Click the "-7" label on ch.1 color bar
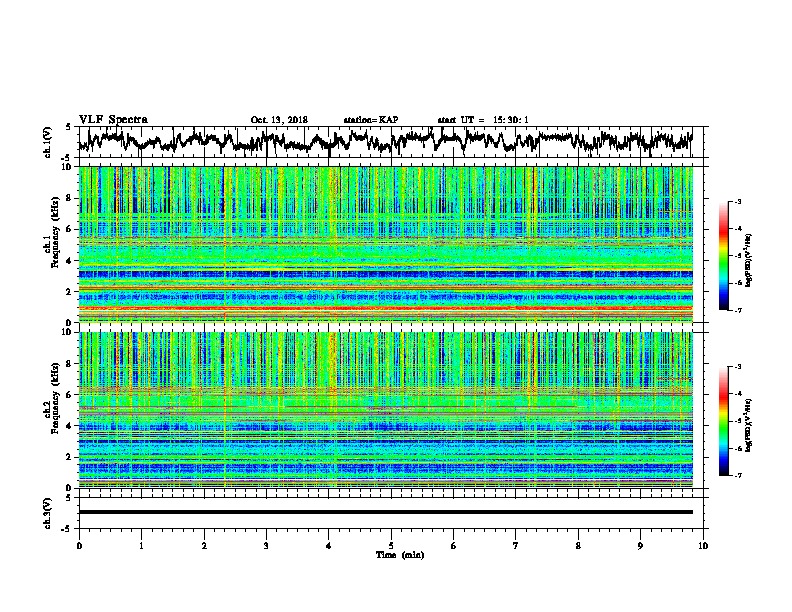Image resolution: width=792 pixels, height=612 pixels. (x=738, y=310)
